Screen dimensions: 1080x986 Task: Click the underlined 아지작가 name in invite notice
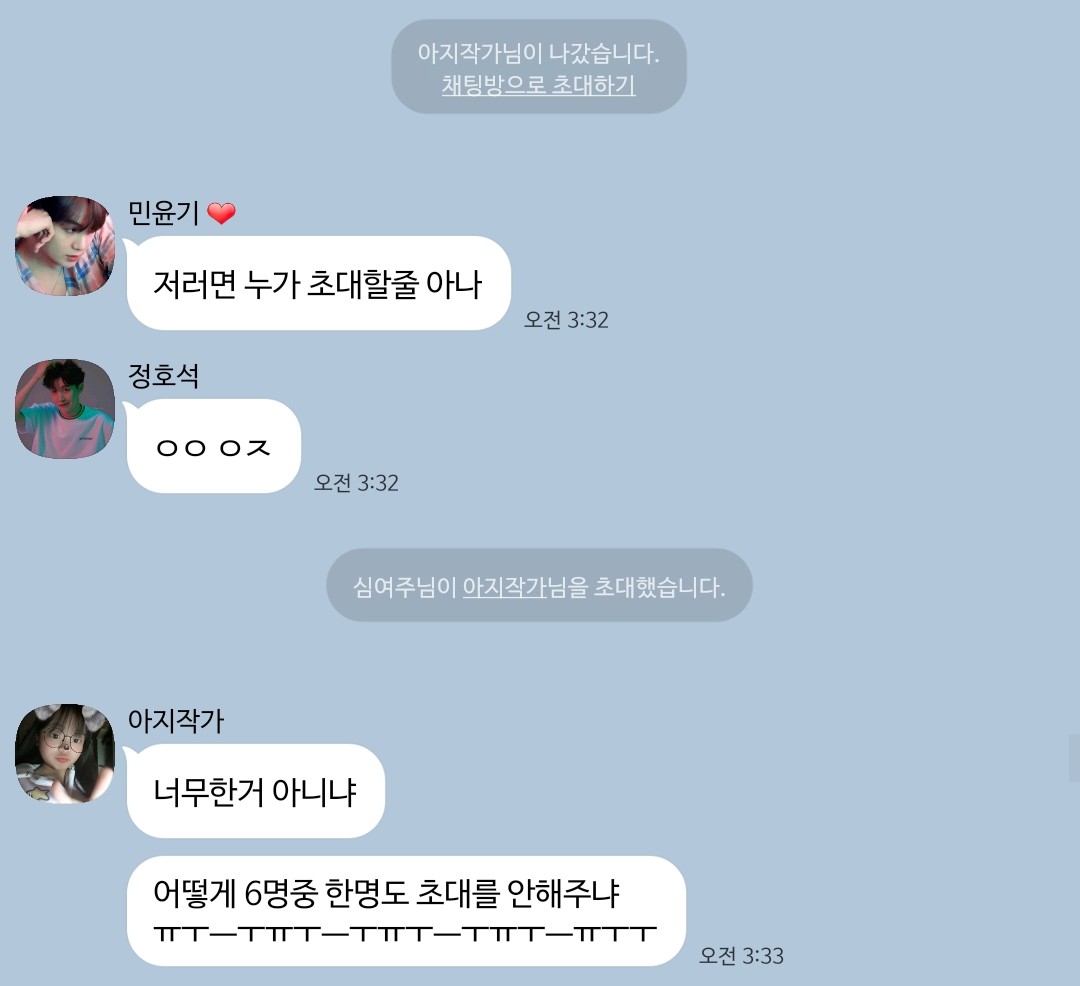[504, 587]
